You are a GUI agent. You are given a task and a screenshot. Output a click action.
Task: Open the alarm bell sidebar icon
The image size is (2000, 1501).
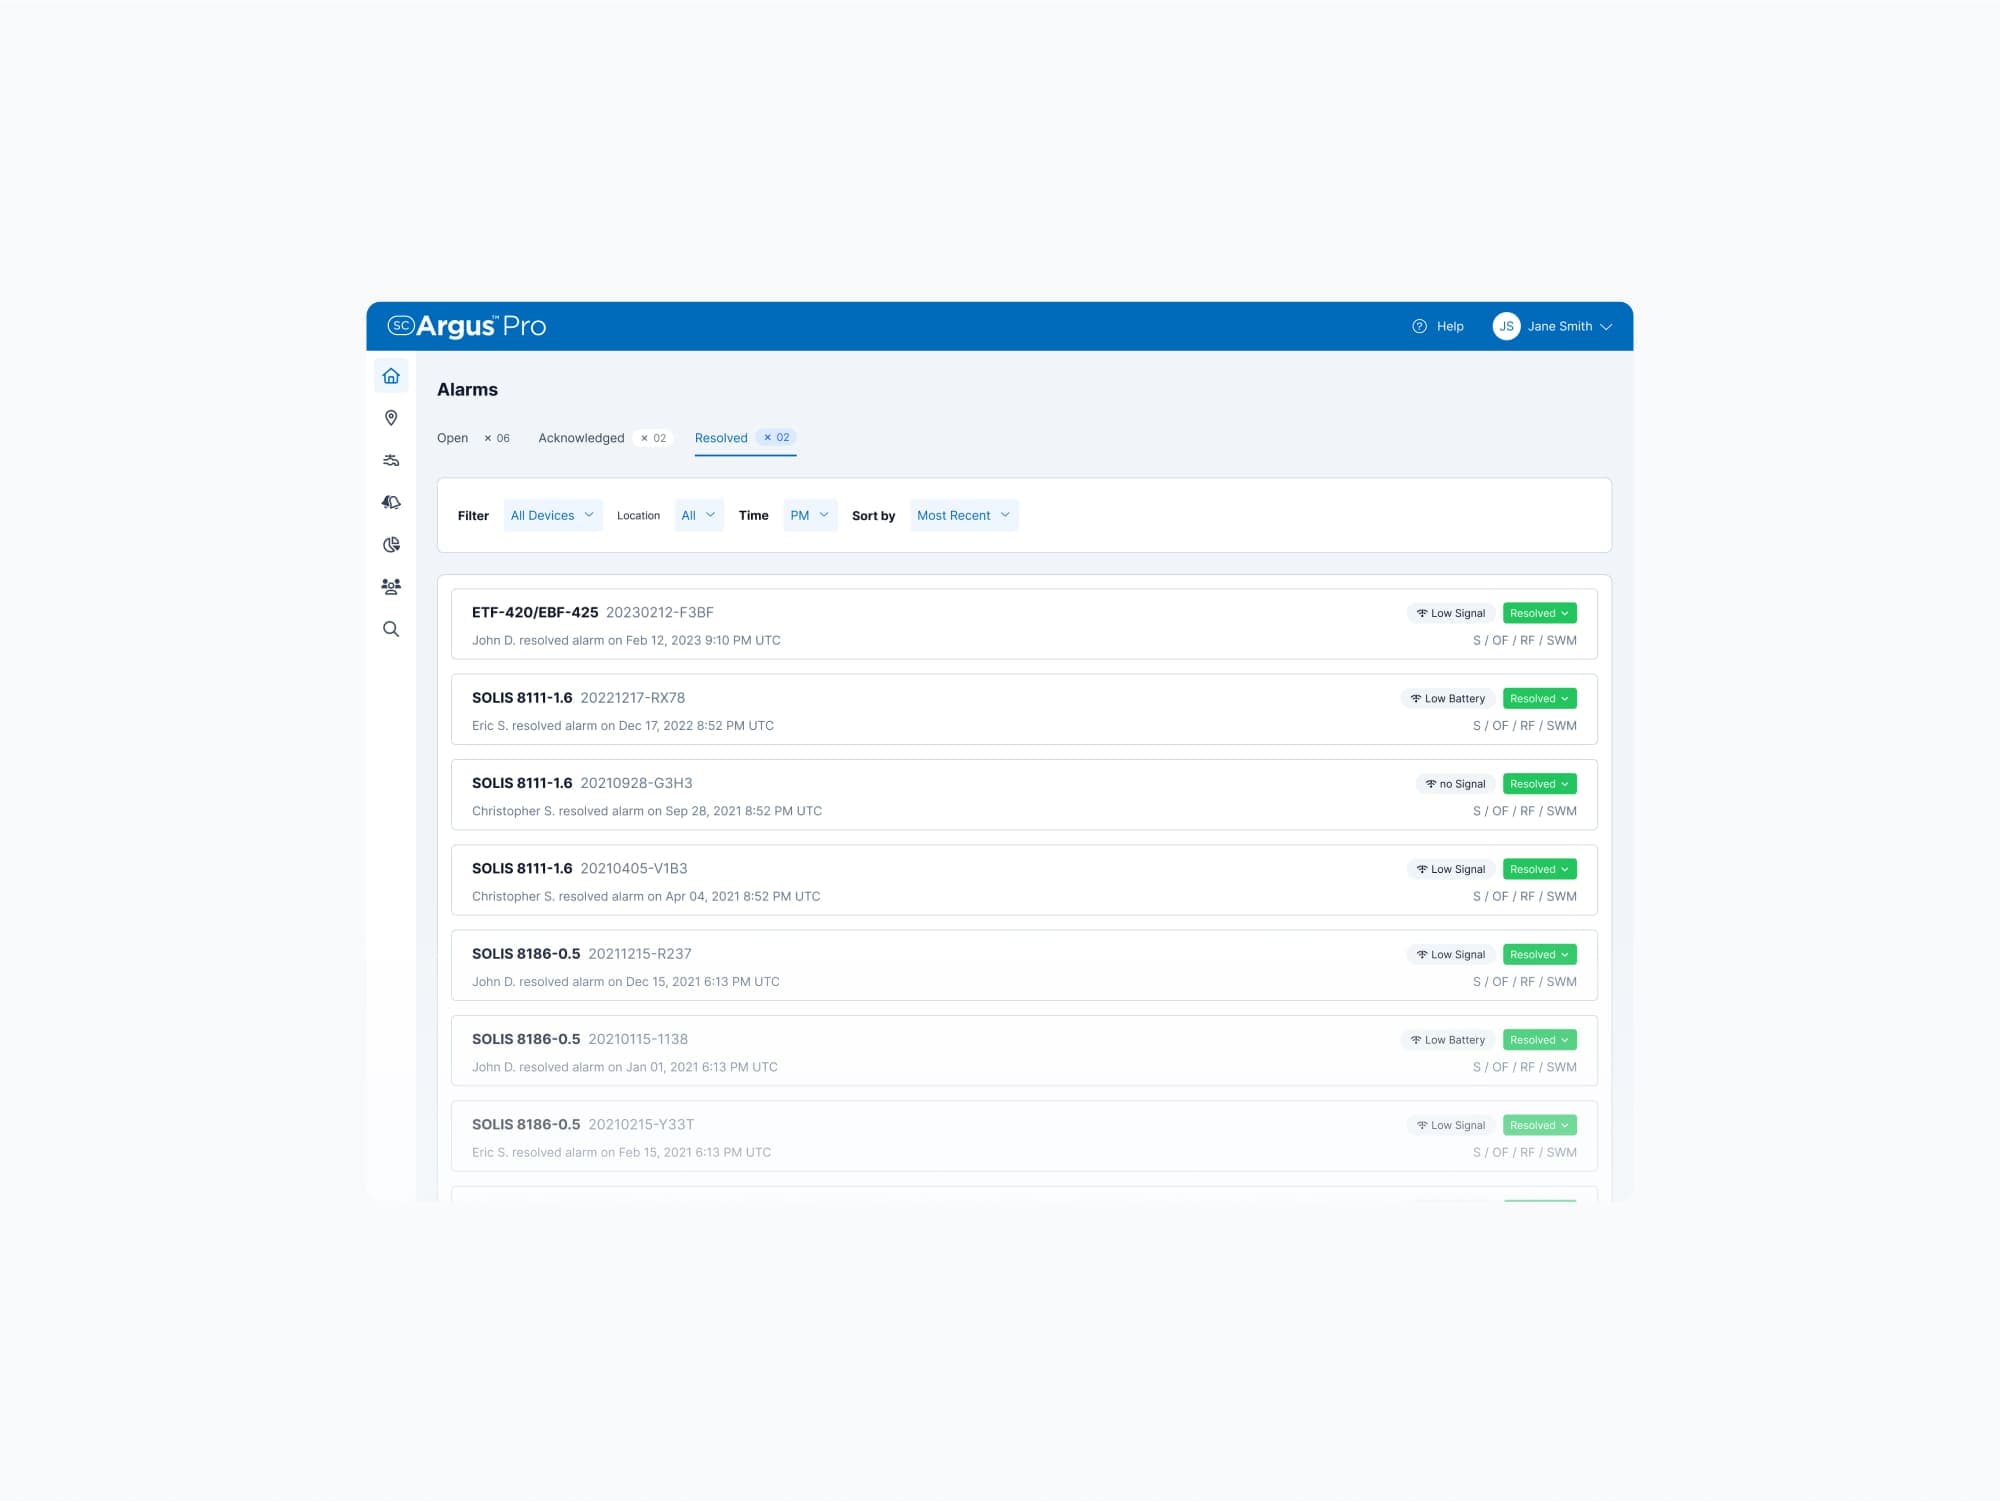click(x=391, y=502)
